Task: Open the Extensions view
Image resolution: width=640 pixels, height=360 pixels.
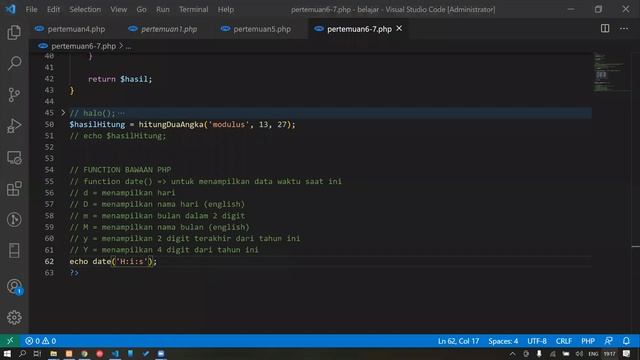Action: click(x=14, y=189)
